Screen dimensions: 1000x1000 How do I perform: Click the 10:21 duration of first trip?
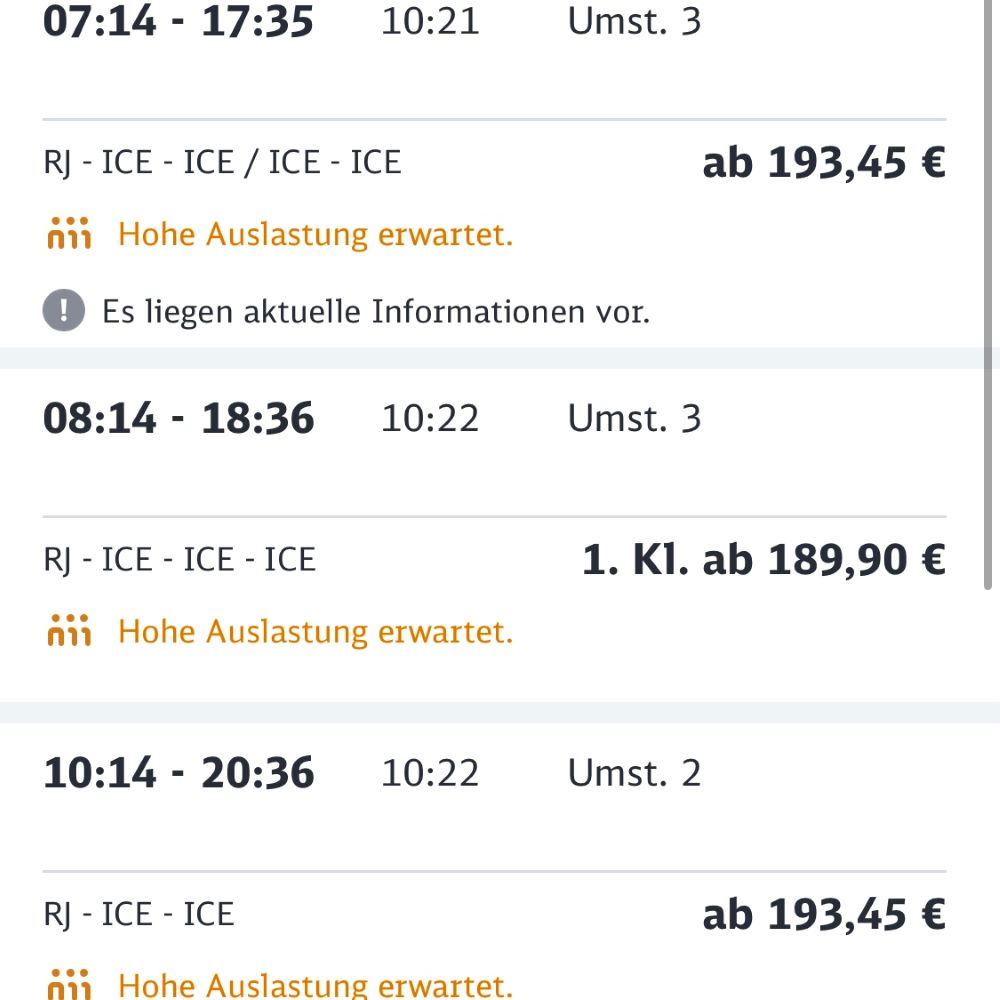[x=430, y=22]
